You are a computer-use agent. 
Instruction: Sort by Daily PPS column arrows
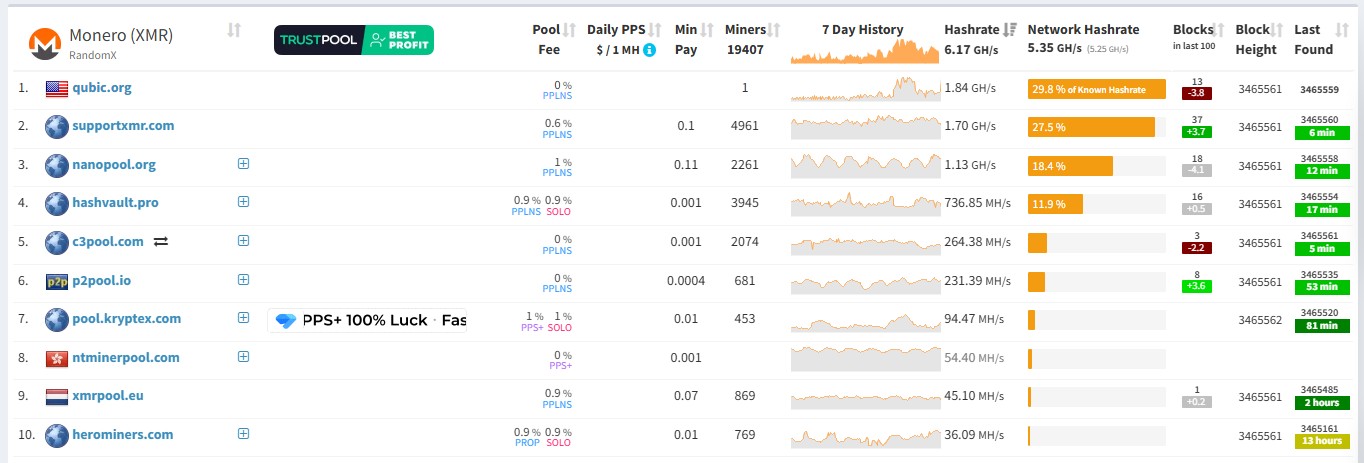[x=656, y=30]
